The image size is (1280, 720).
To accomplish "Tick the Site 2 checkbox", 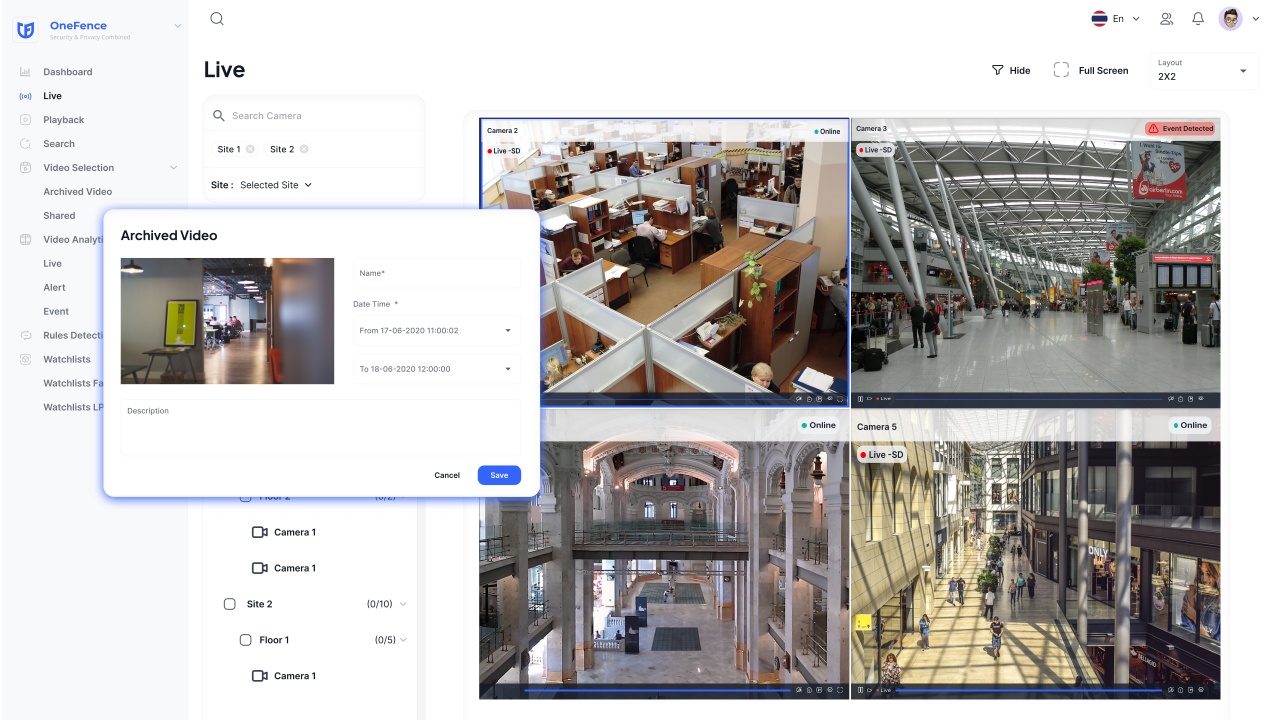I will 229,604.
